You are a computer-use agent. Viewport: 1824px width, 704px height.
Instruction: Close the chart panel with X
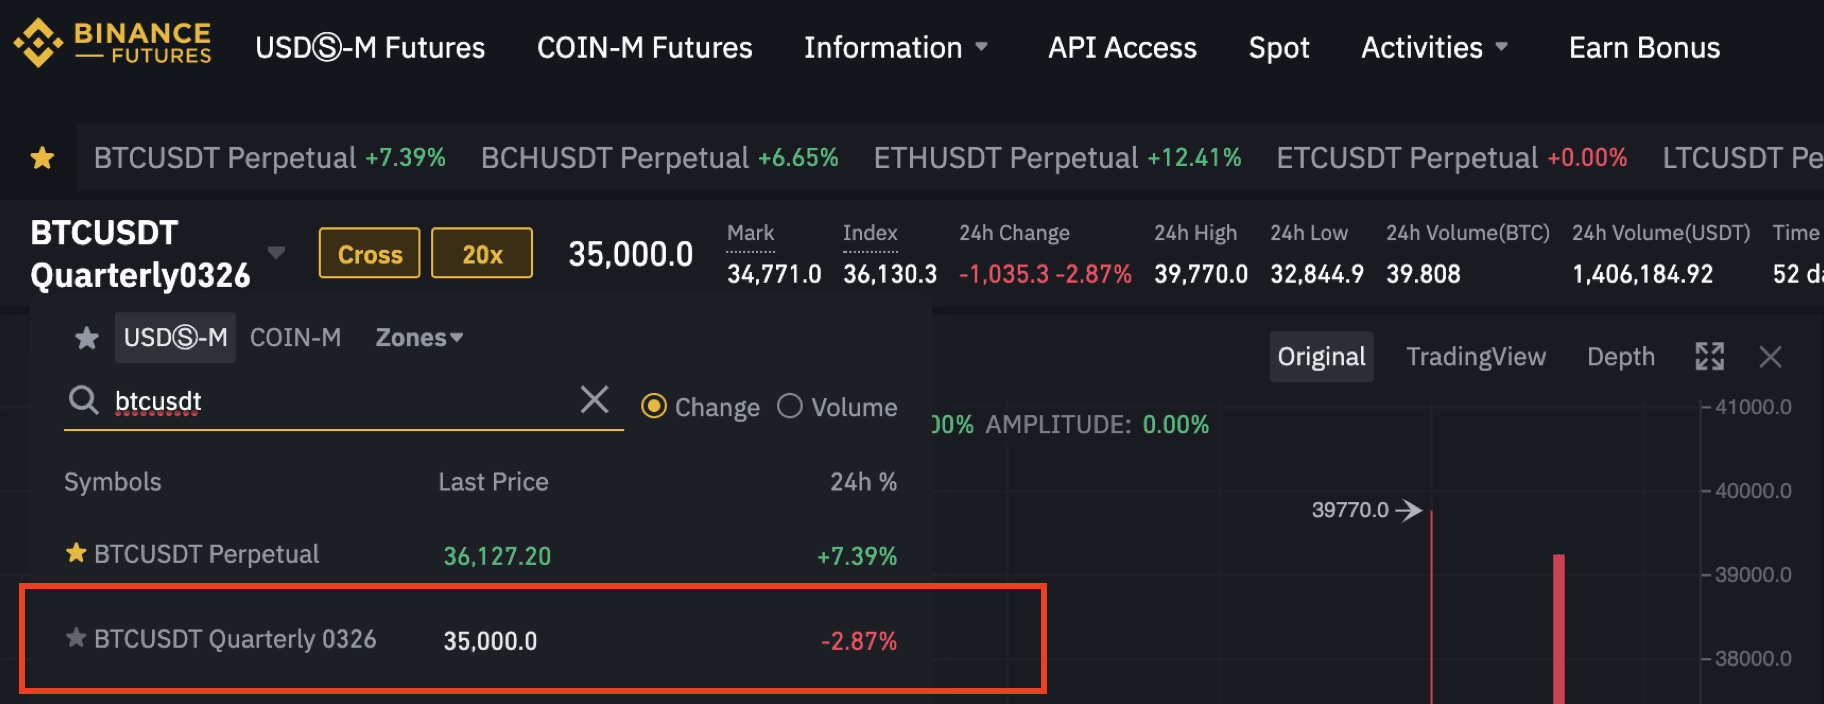1770,356
